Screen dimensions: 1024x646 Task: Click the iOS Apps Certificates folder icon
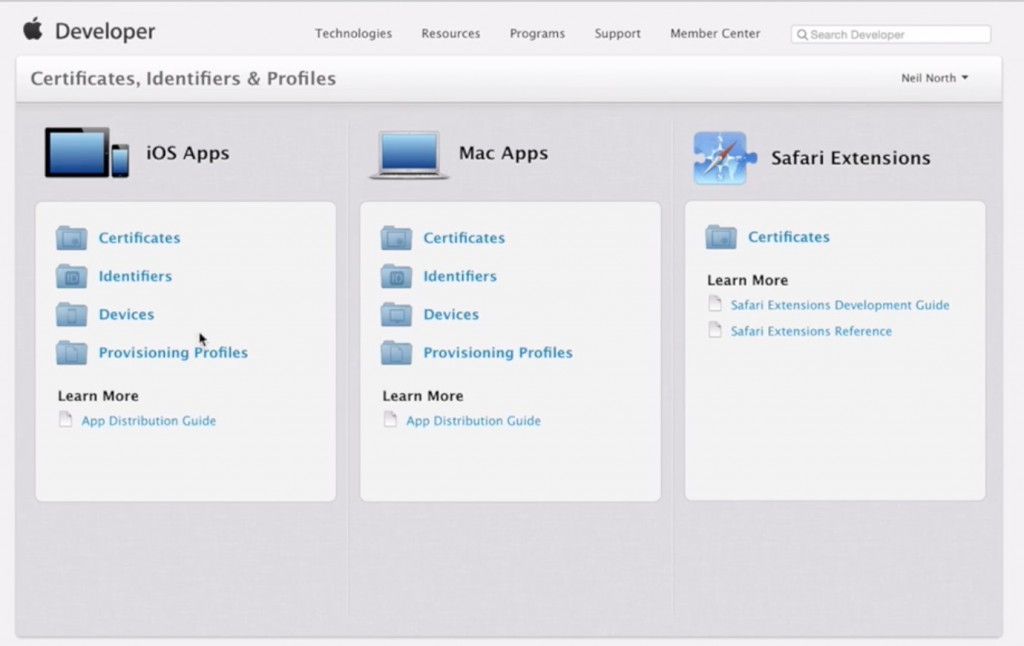pos(71,238)
